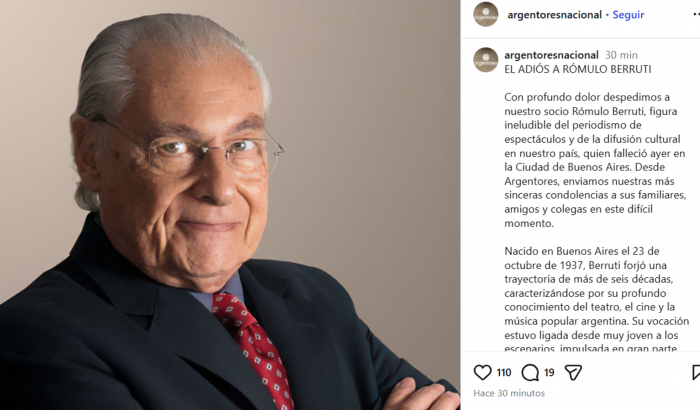Click the paragraph starting Con profundo dolor

coord(595,160)
